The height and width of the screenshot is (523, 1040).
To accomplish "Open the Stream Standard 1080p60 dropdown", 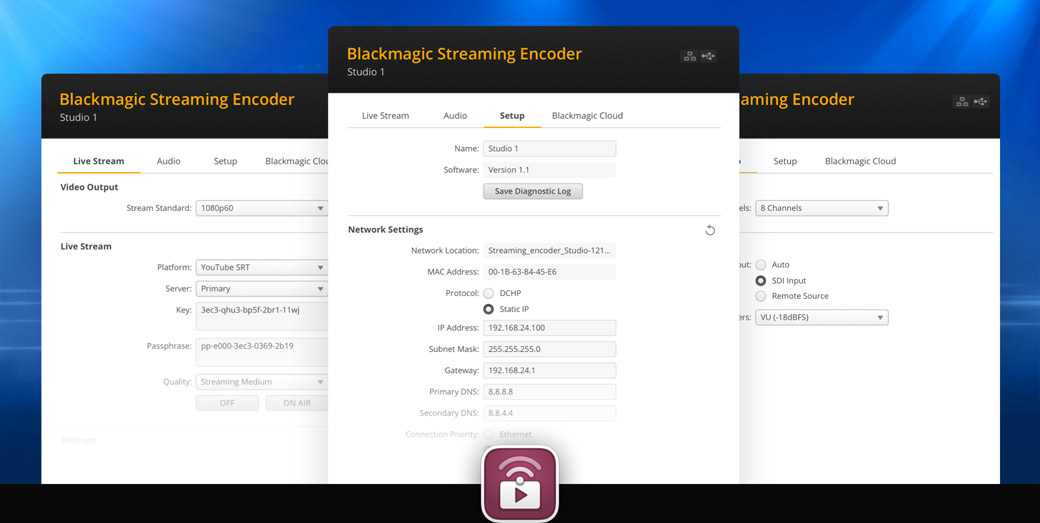I will point(262,208).
